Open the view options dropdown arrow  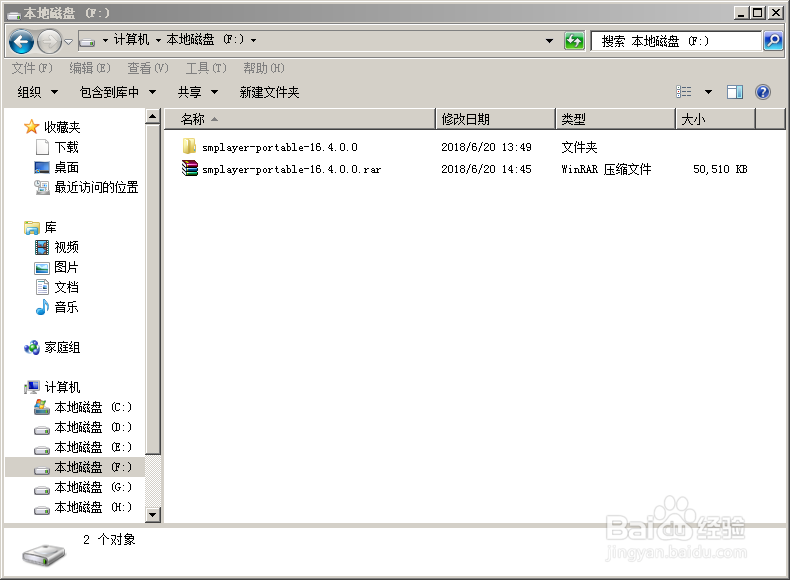pos(708,92)
